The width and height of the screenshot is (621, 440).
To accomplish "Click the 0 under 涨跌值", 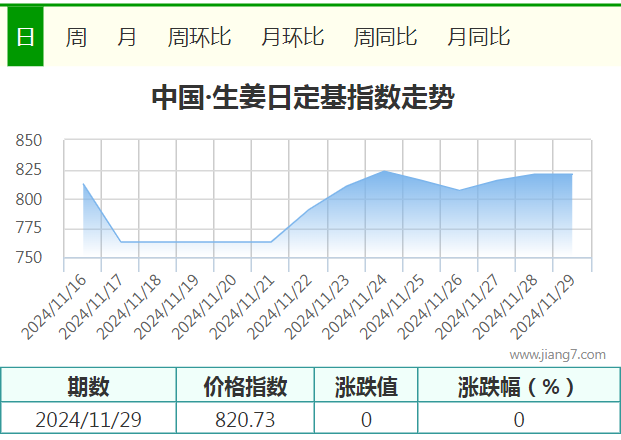I will pyautogui.click(x=366, y=420).
